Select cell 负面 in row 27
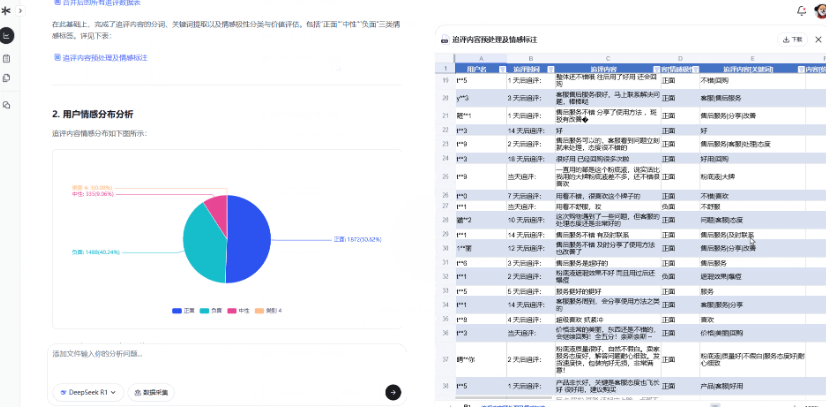The image size is (826, 409). coord(680,206)
